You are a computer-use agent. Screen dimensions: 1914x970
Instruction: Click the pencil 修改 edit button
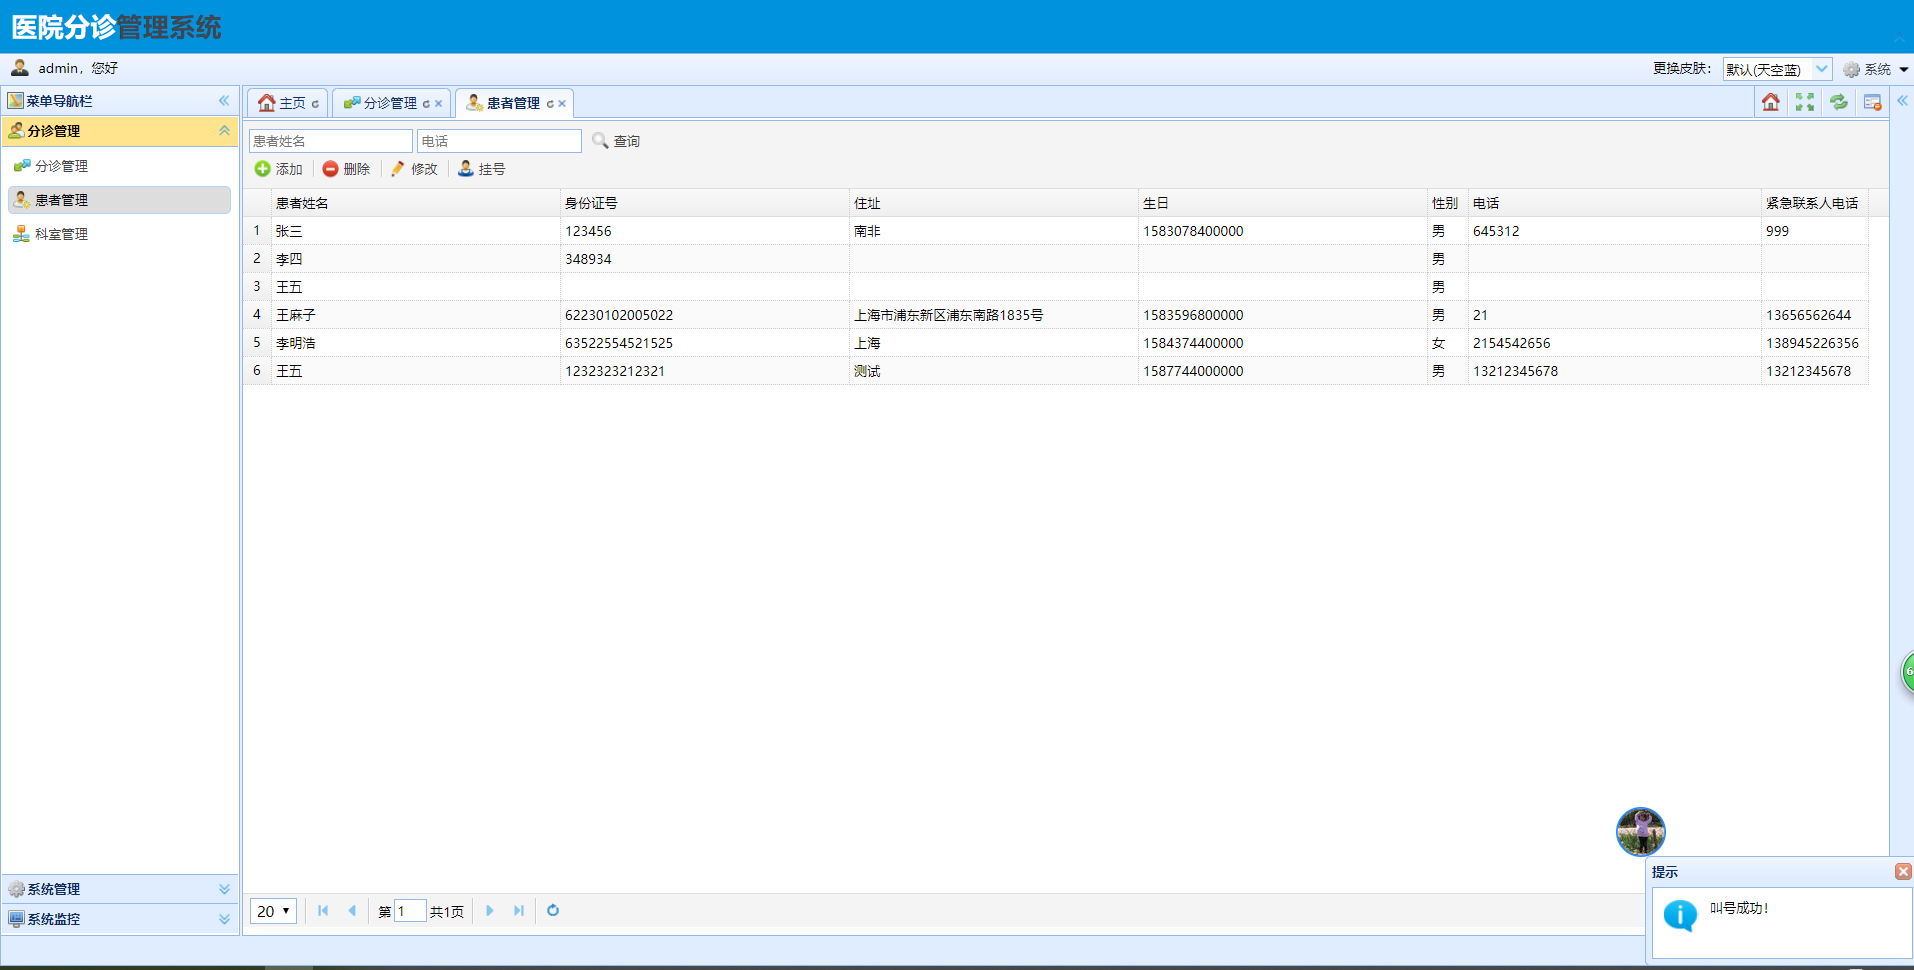[x=414, y=169]
